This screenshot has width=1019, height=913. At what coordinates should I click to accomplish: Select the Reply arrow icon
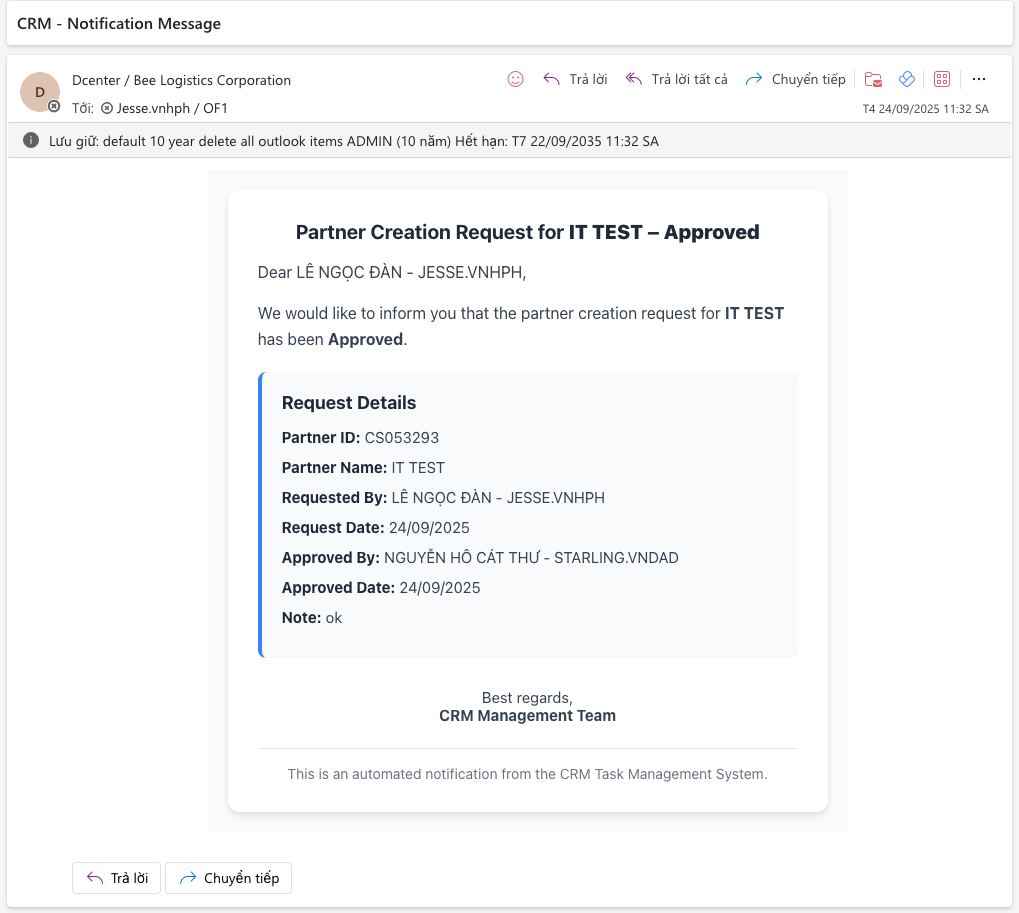pos(552,79)
